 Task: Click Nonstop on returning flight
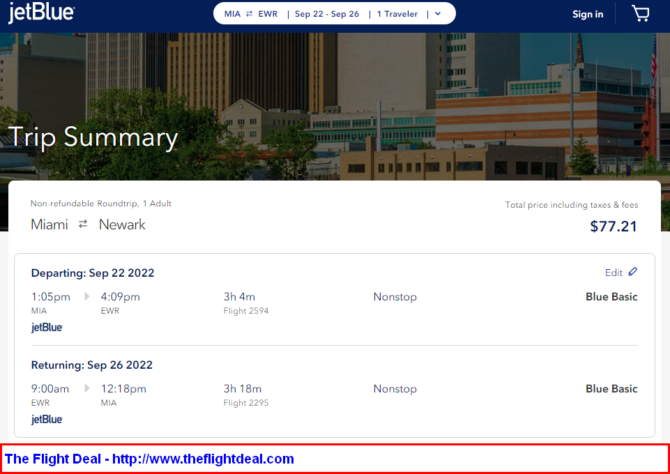(x=395, y=389)
